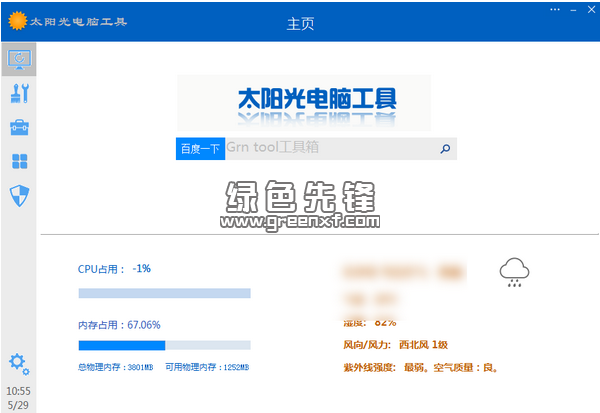Click the 百度一下 search button
The width and height of the screenshot is (600, 413).
tap(200, 149)
